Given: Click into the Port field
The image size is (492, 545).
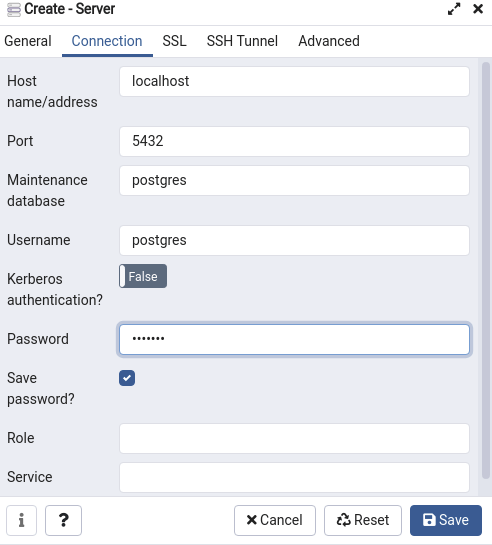Looking at the screenshot, I should 294,141.
